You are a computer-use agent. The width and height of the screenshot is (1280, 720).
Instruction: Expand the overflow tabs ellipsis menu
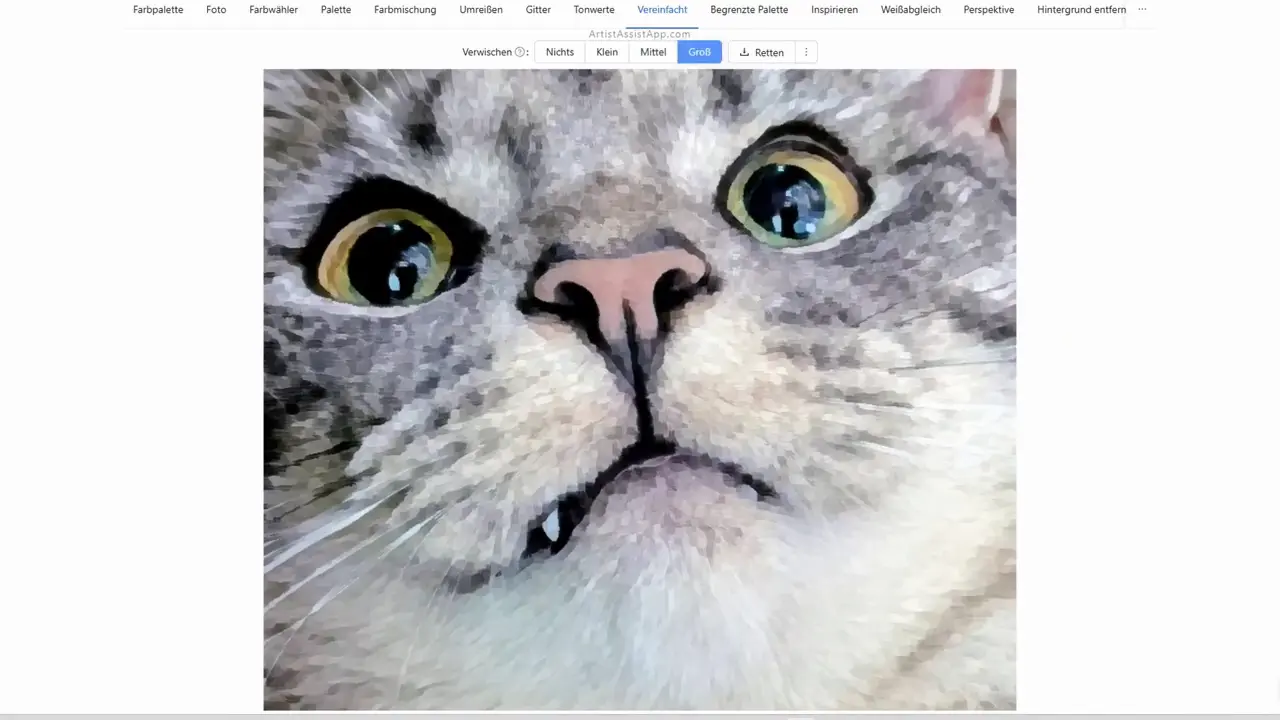[1142, 10]
